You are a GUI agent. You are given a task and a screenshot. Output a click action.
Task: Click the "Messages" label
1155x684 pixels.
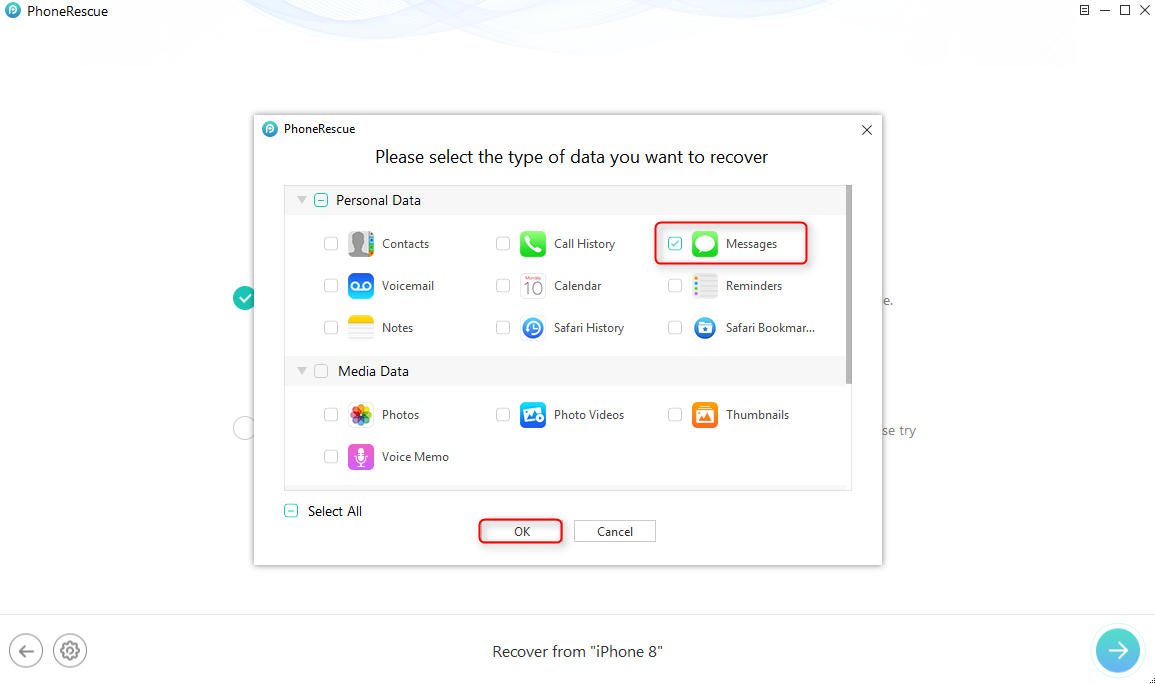(751, 244)
